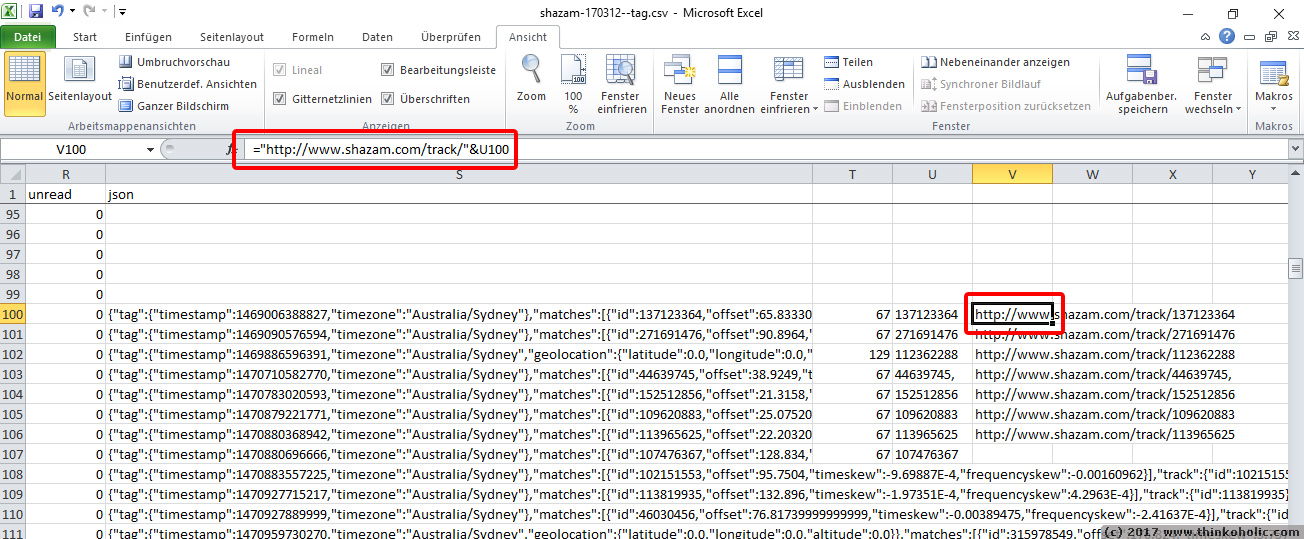Toggle the Gitternetzlinien checkbox
The height and width of the screenshot is (539, 1304).
[280, 99]
